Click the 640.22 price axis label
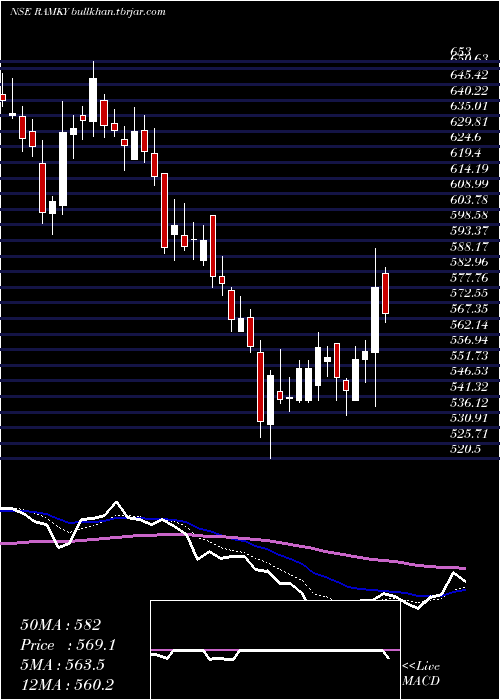This screenshot has height=700, width=500. tap(469, 91)
